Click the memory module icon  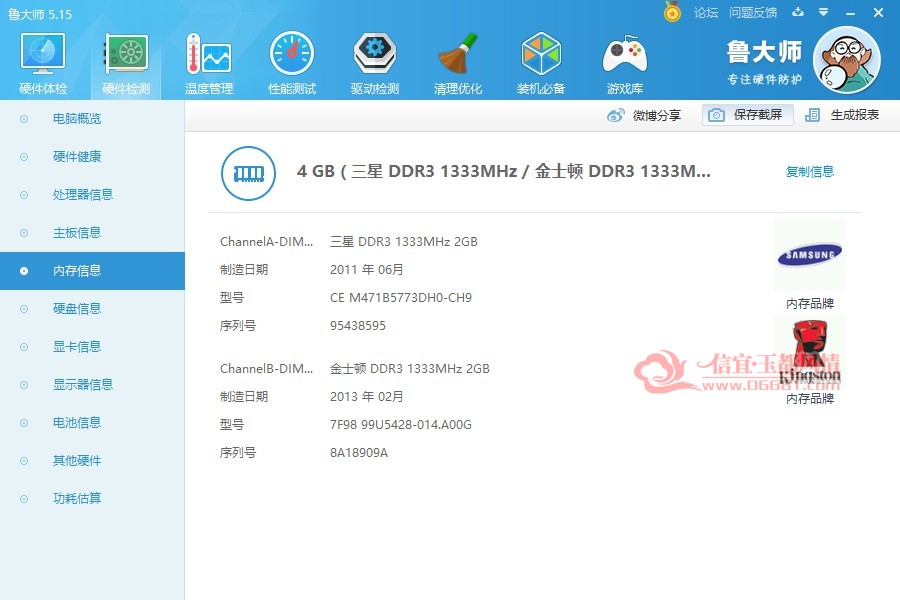point(249,173)
